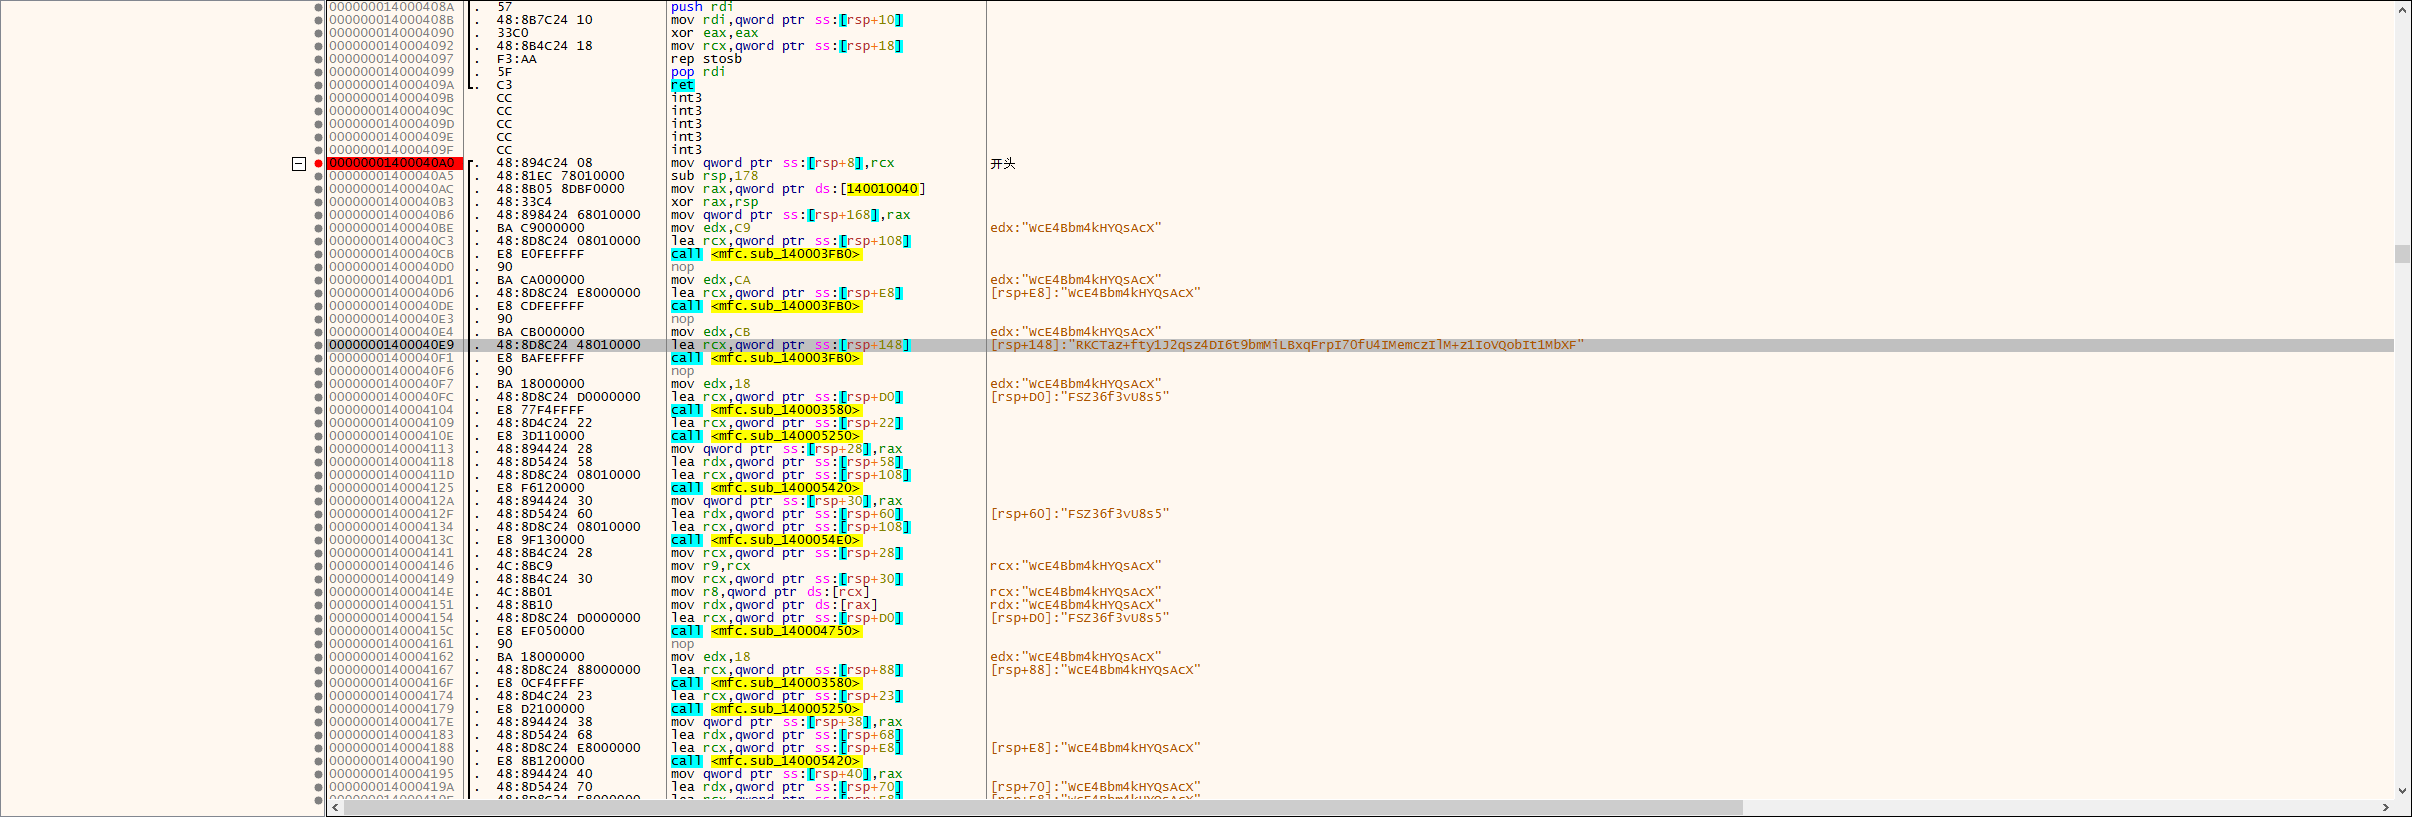Click the breakpoint bullet at address 0000000140004097

[319, 59]
